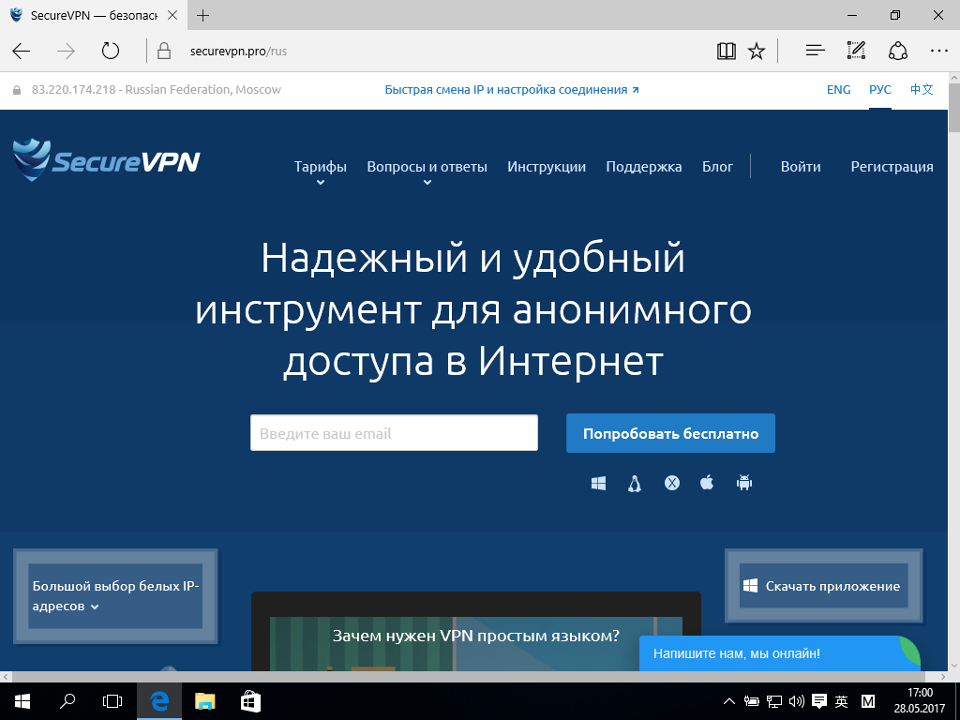Image resolution: width=960 pixels, height=720 pixels.
Task: Select the Mac OS X platform icon
Action: 672,483
